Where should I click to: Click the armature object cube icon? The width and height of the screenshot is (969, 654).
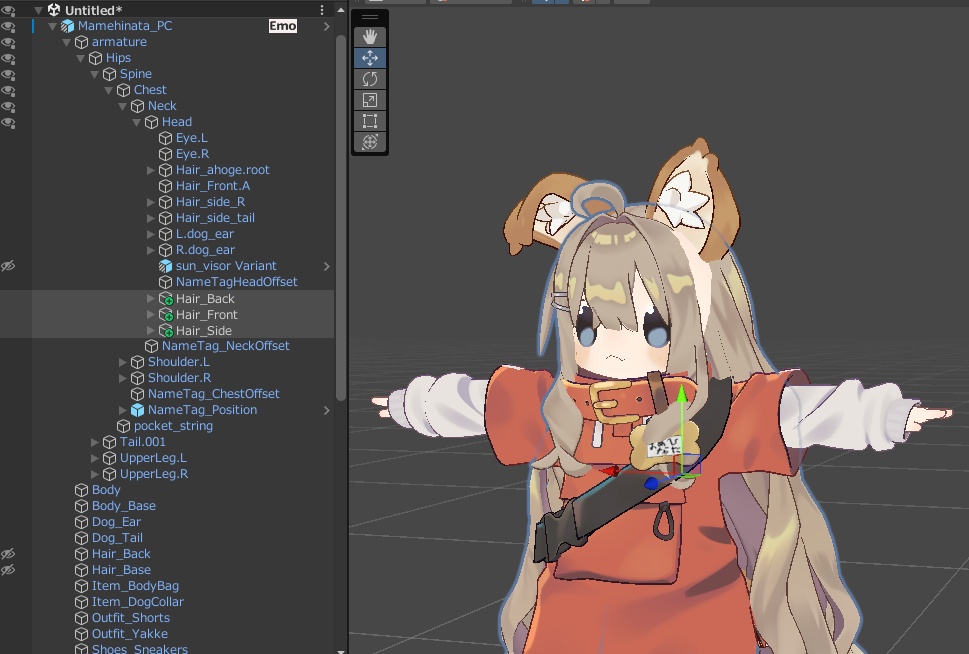click(82, 42)
